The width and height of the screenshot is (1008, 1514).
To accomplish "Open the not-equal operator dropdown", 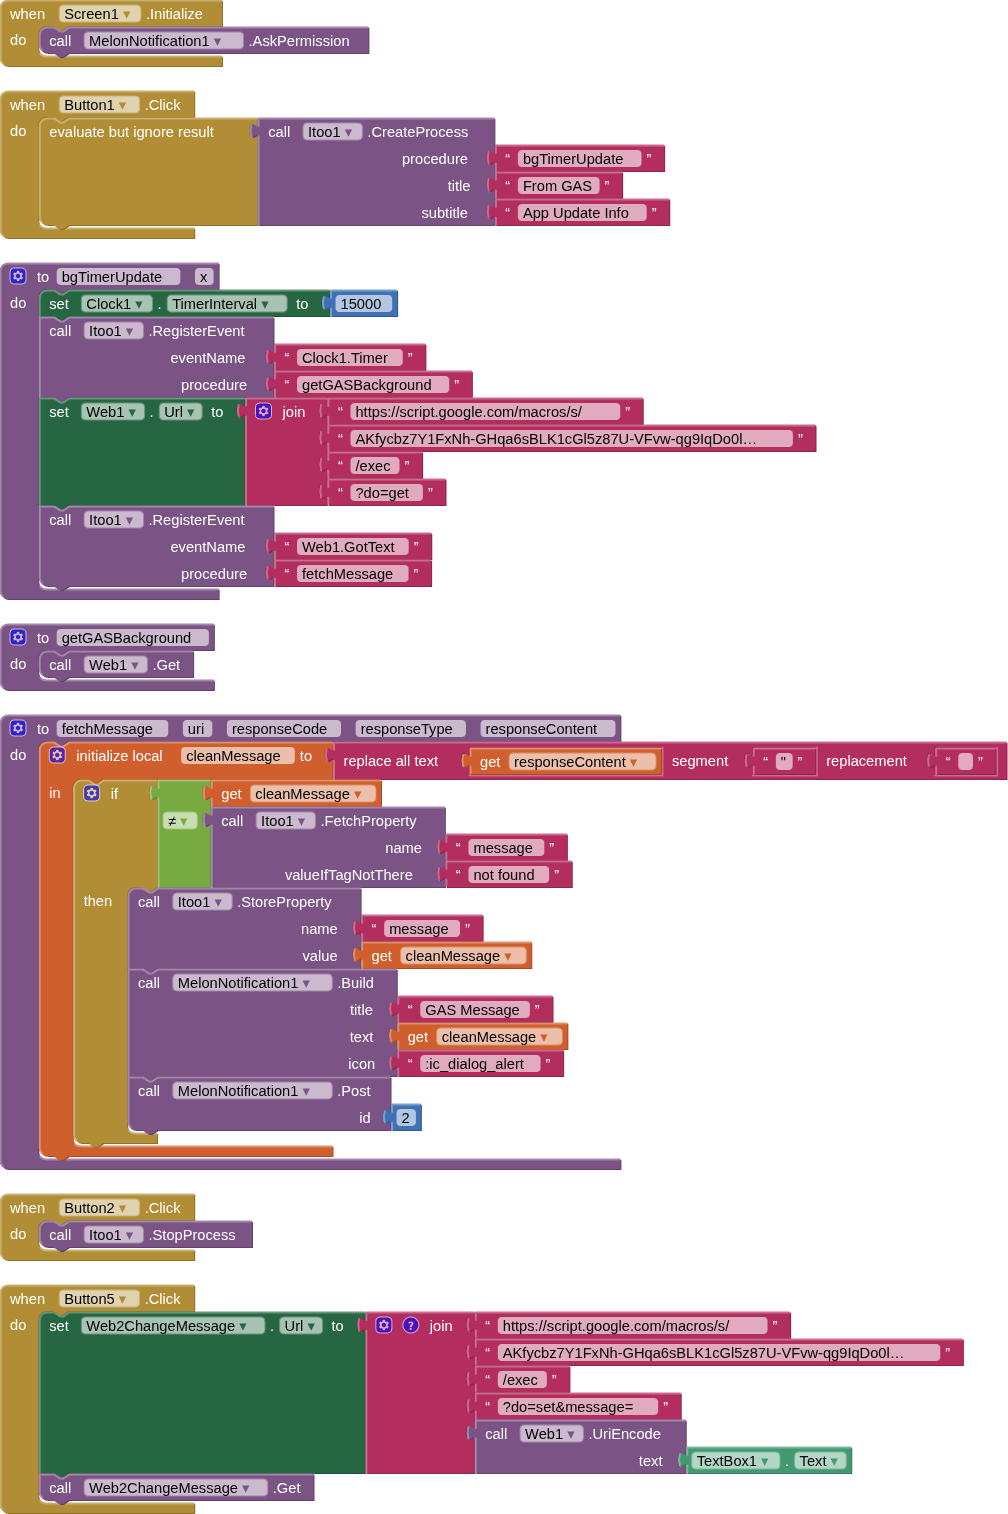I will point(177,821).
